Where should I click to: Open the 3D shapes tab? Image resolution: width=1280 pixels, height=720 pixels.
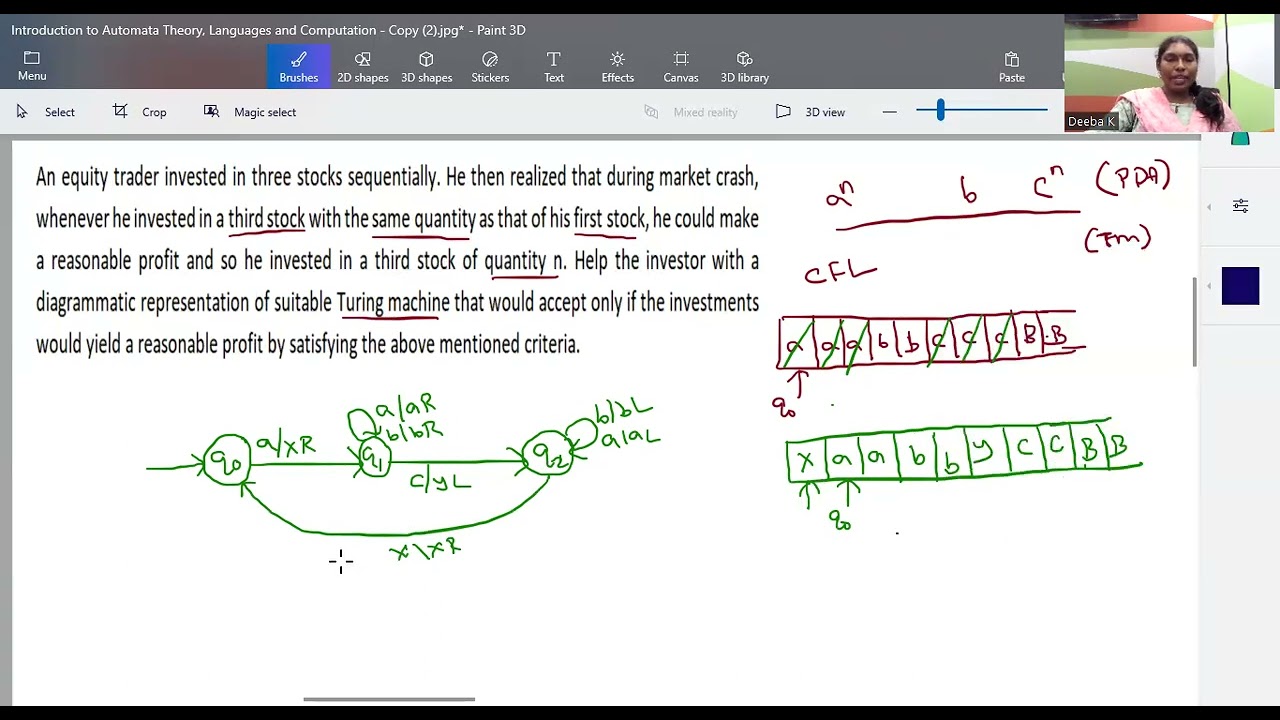(426, 67)
